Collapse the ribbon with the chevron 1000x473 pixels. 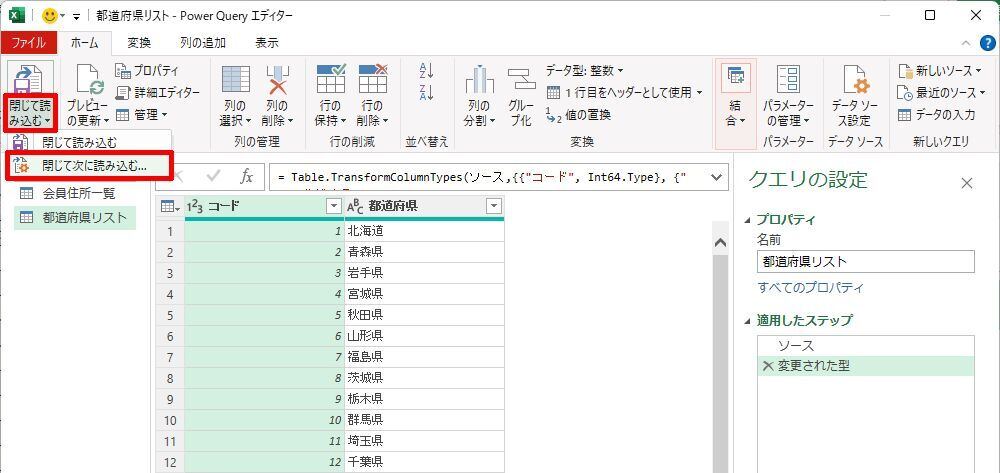tap(967, 43)
